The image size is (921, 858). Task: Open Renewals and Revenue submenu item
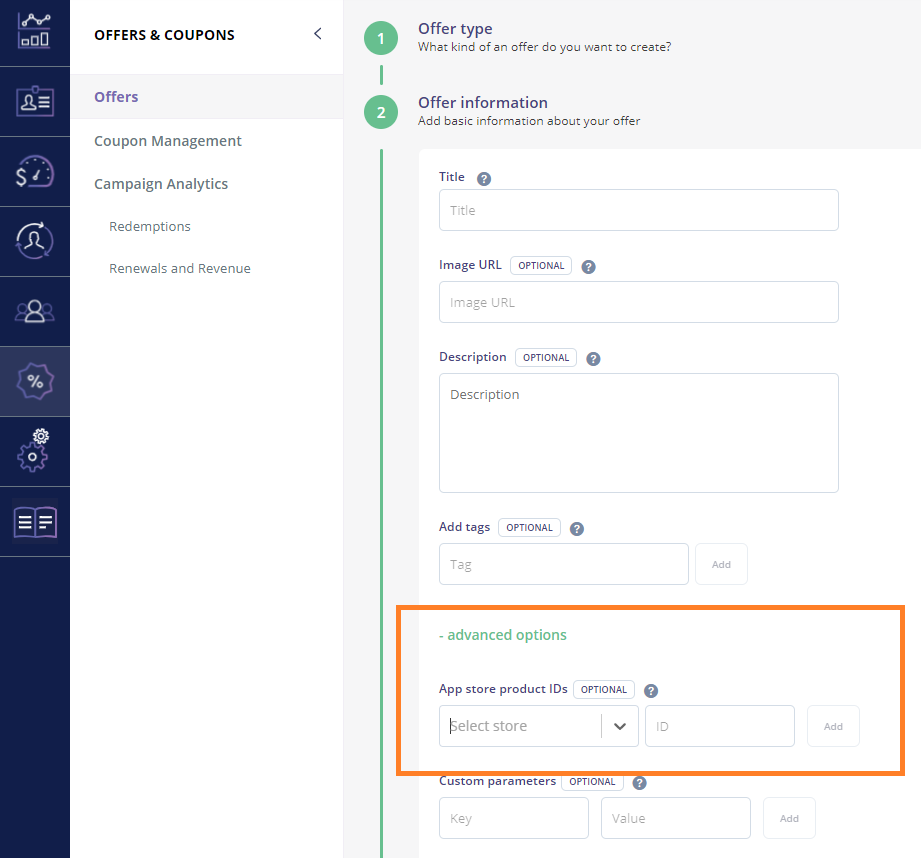click(180, 268)
